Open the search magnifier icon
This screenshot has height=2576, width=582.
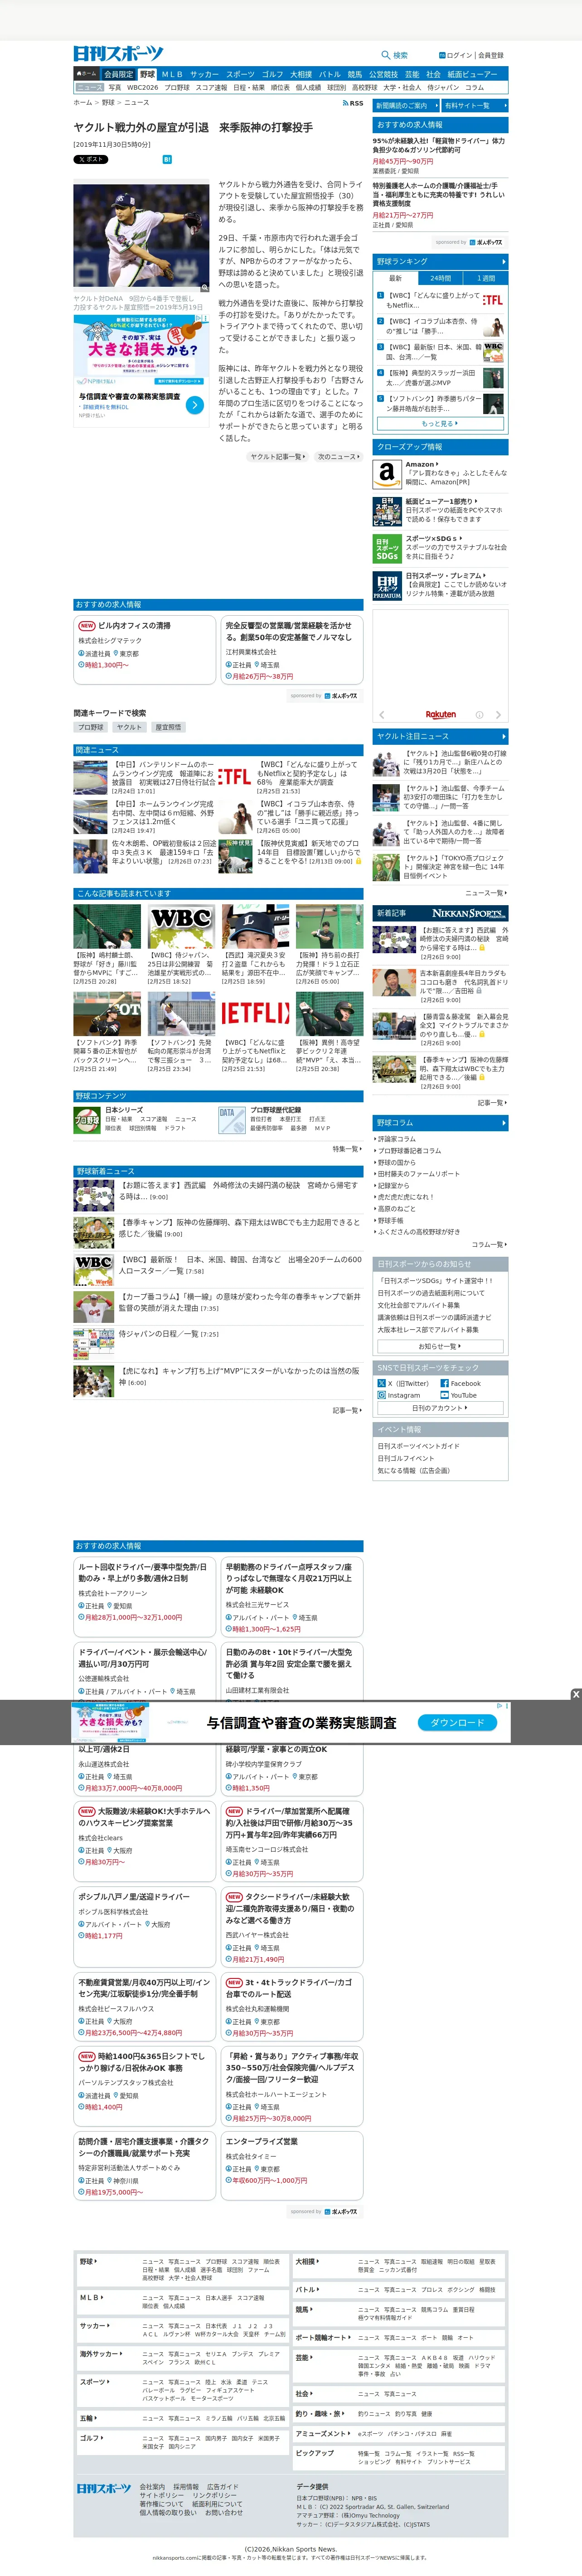coord(386,55)
